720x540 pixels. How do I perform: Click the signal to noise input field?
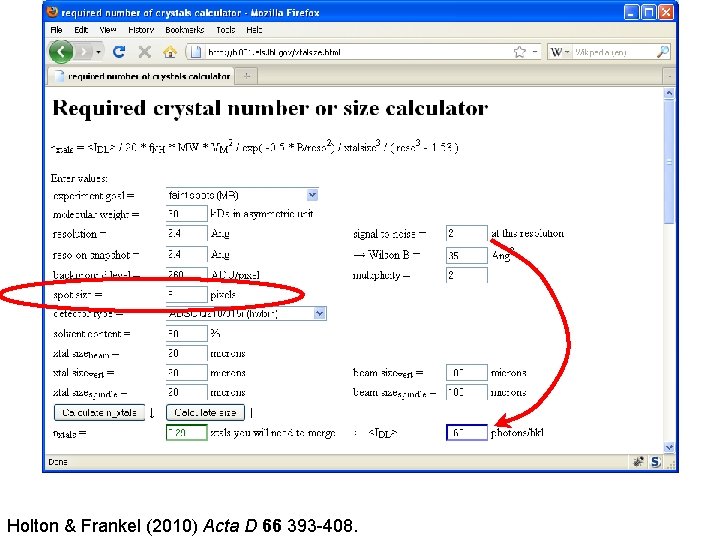click(467, 233)
